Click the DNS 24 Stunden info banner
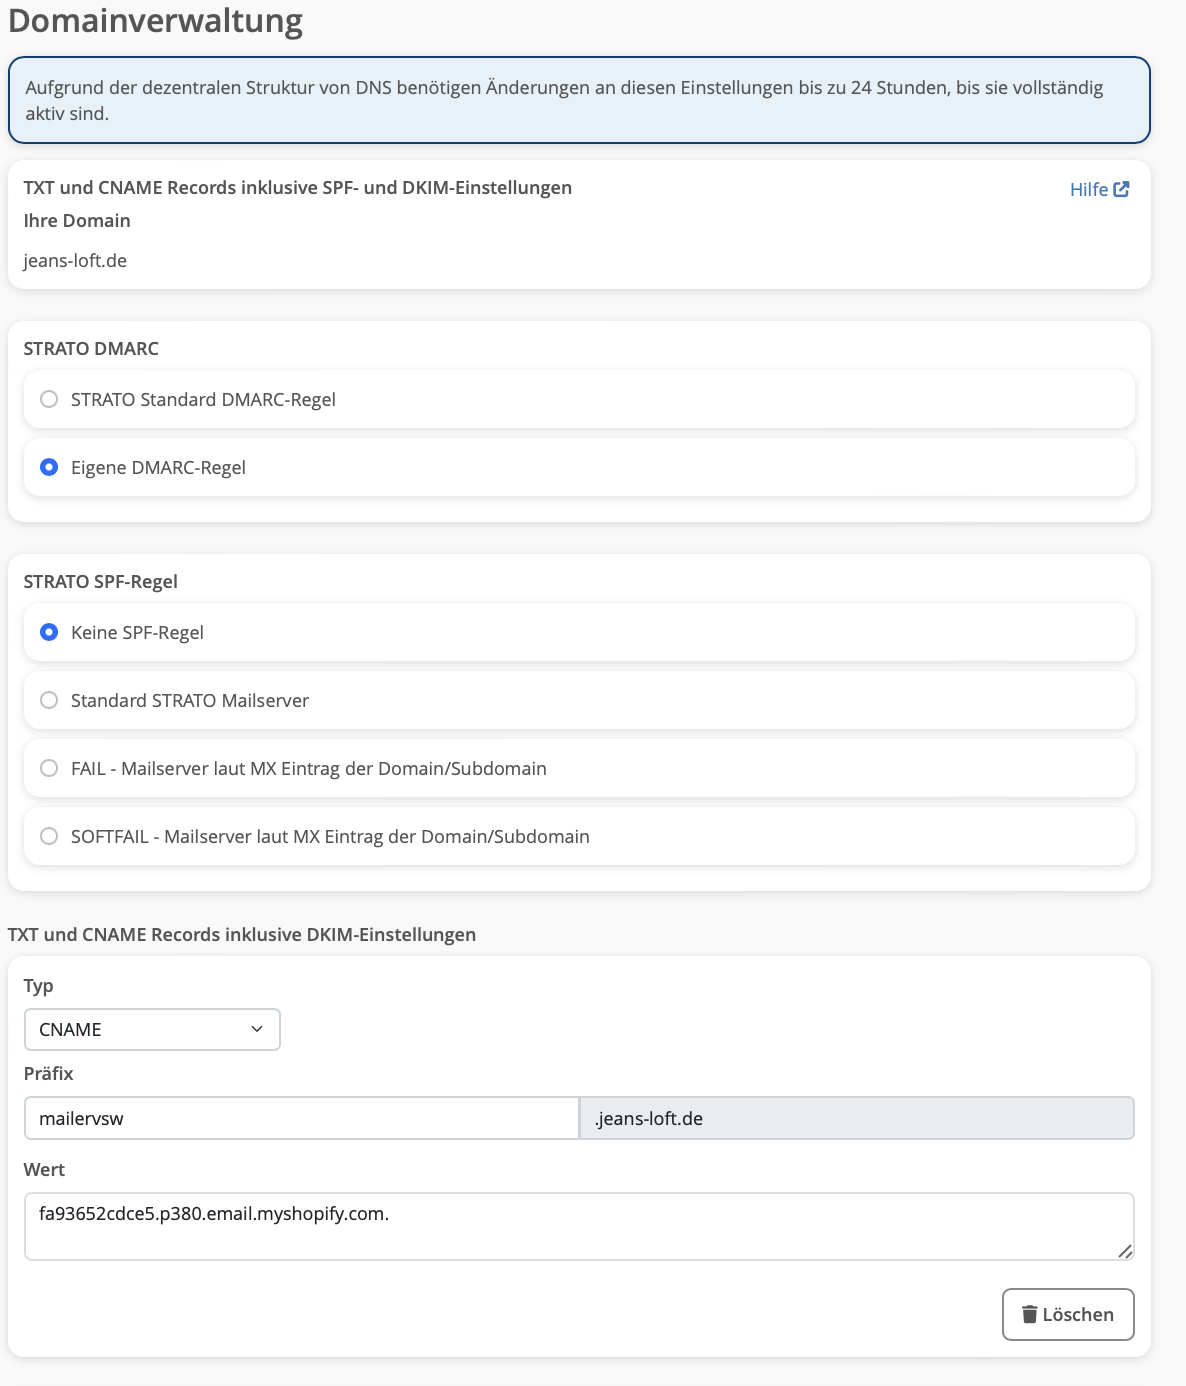 tap(579, 100)
